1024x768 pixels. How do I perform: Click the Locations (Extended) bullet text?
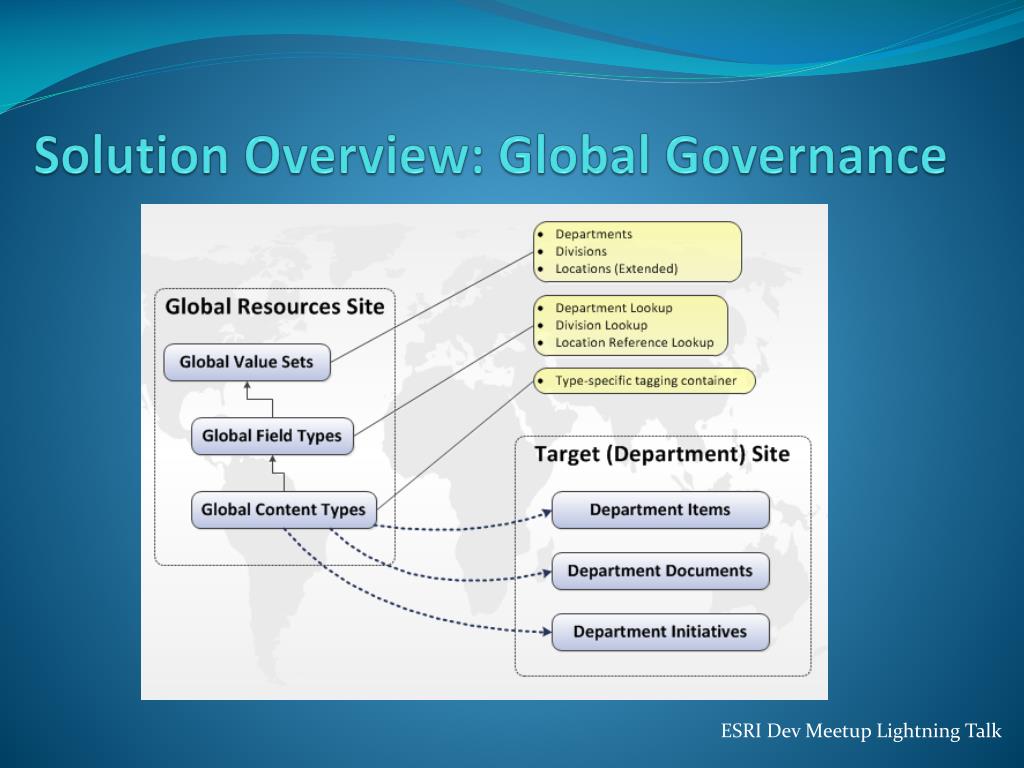tap(616, 268)
